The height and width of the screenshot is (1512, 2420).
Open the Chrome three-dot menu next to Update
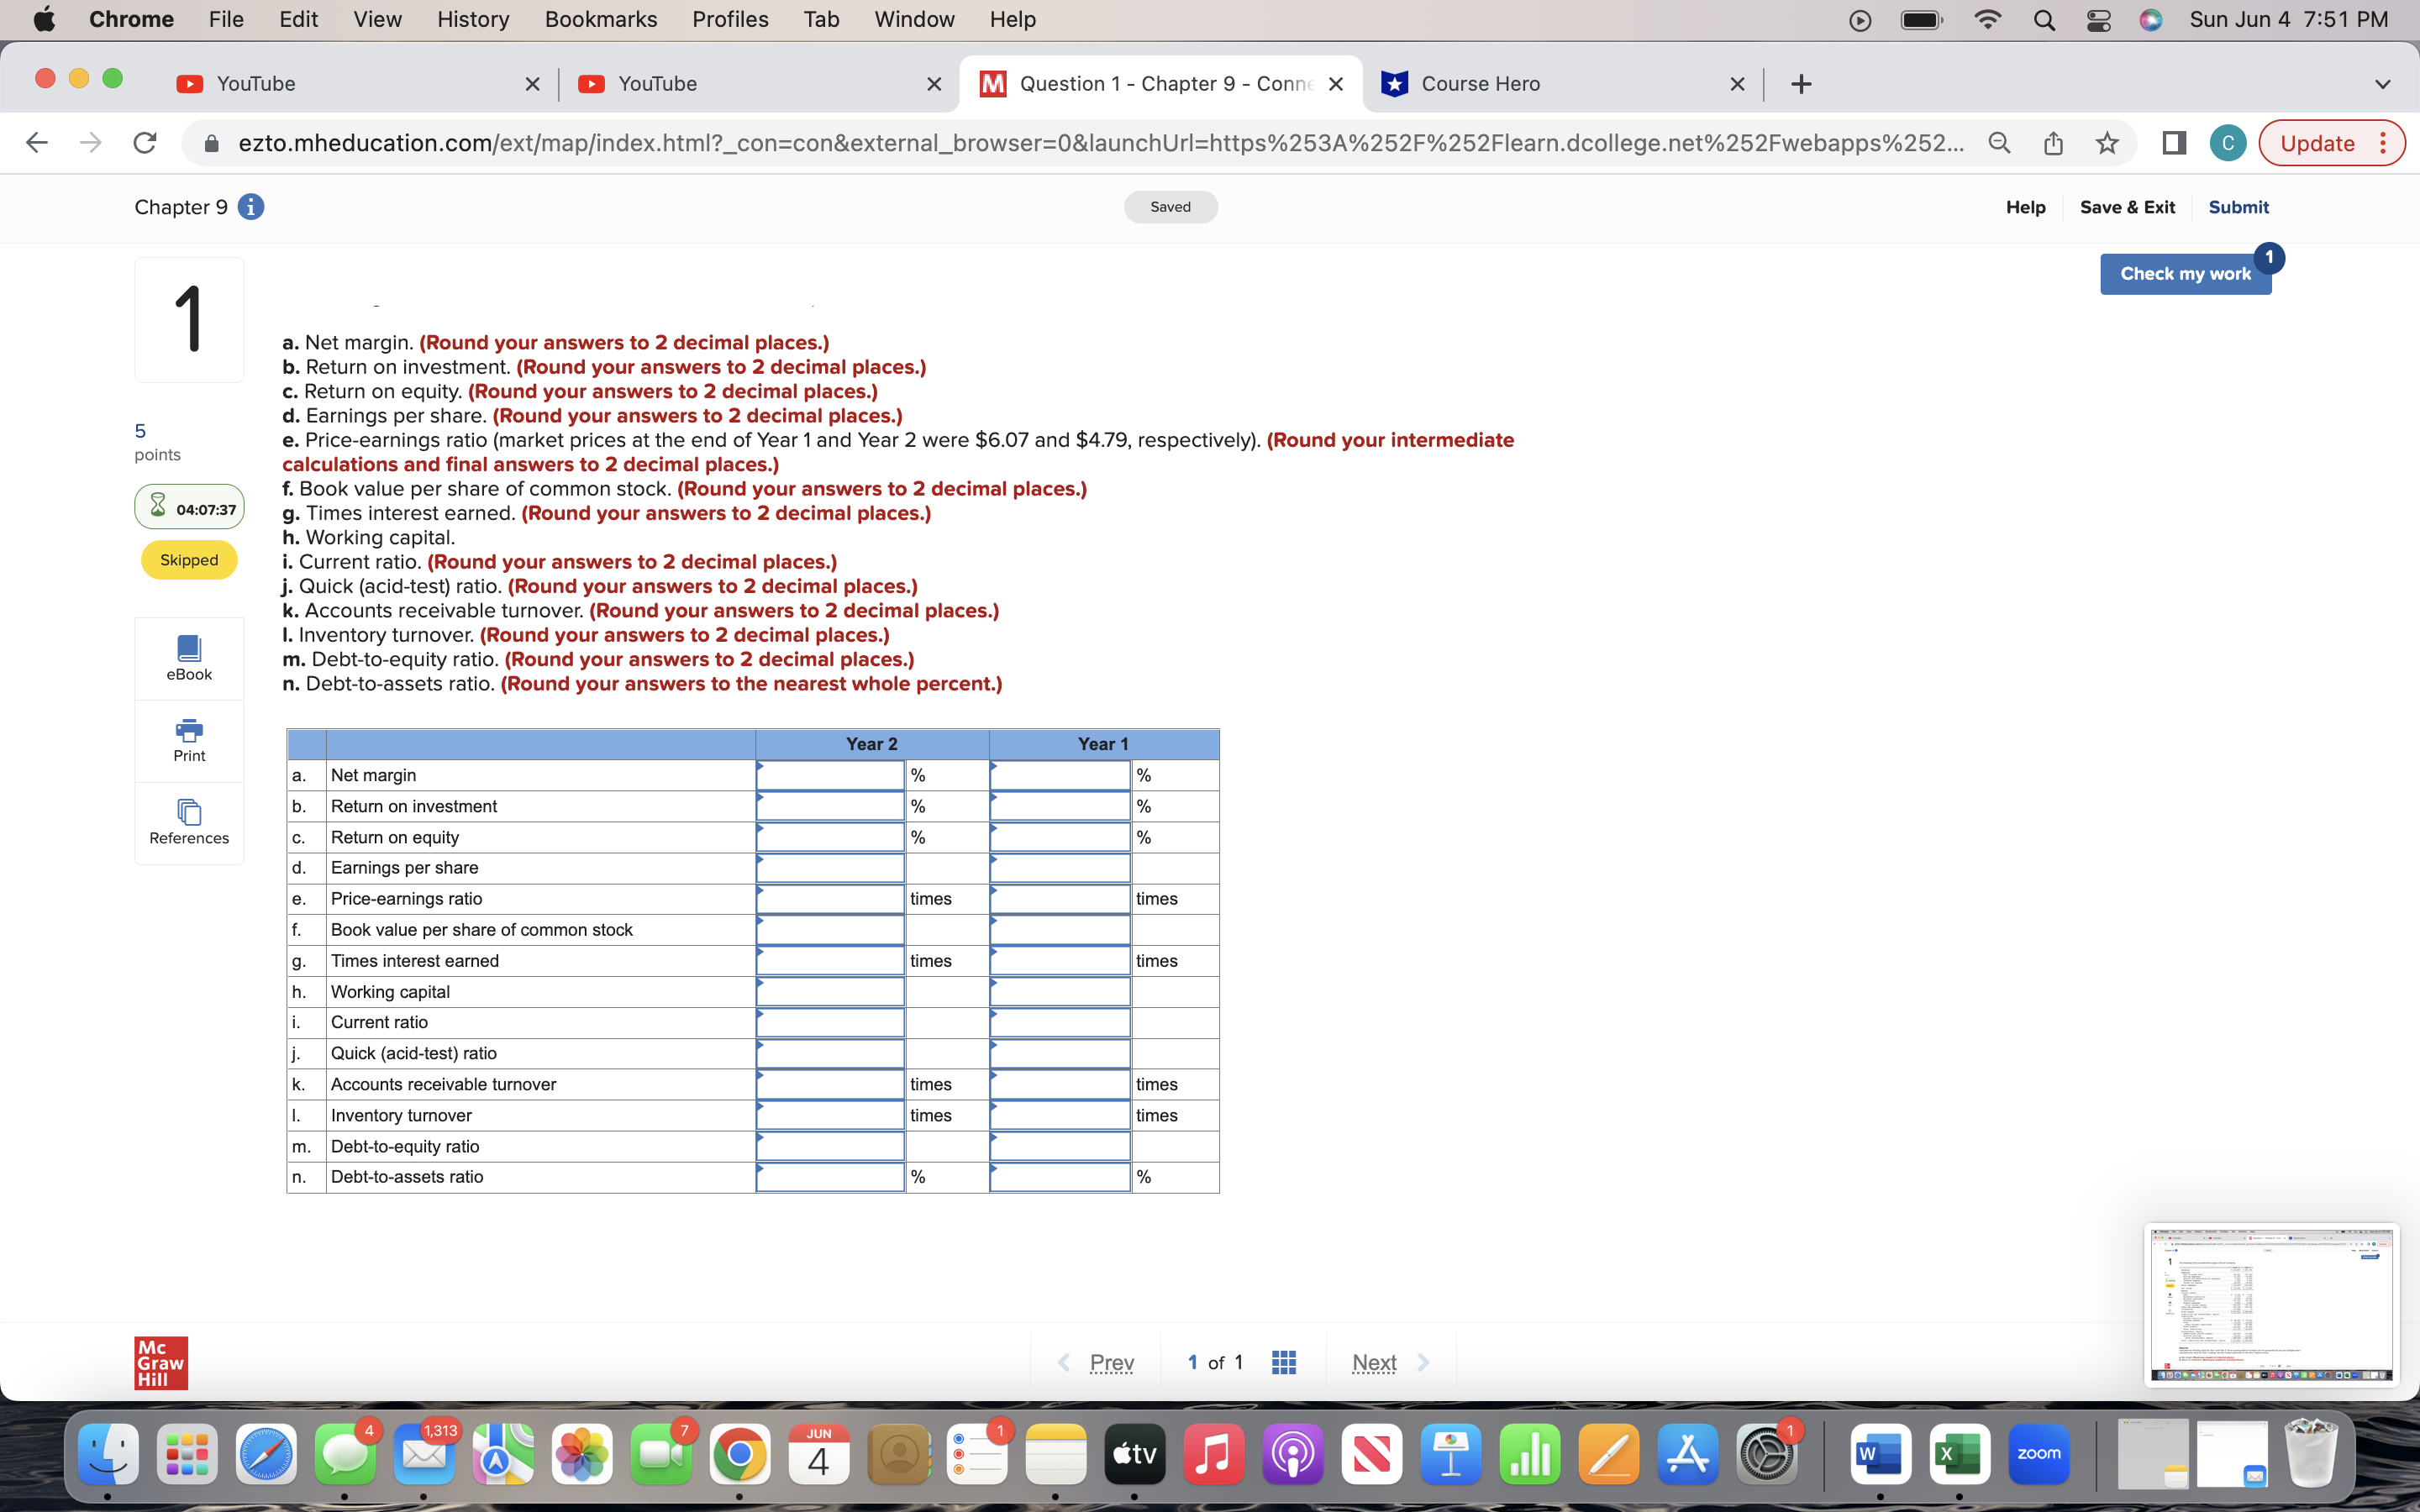(2385, 143)
